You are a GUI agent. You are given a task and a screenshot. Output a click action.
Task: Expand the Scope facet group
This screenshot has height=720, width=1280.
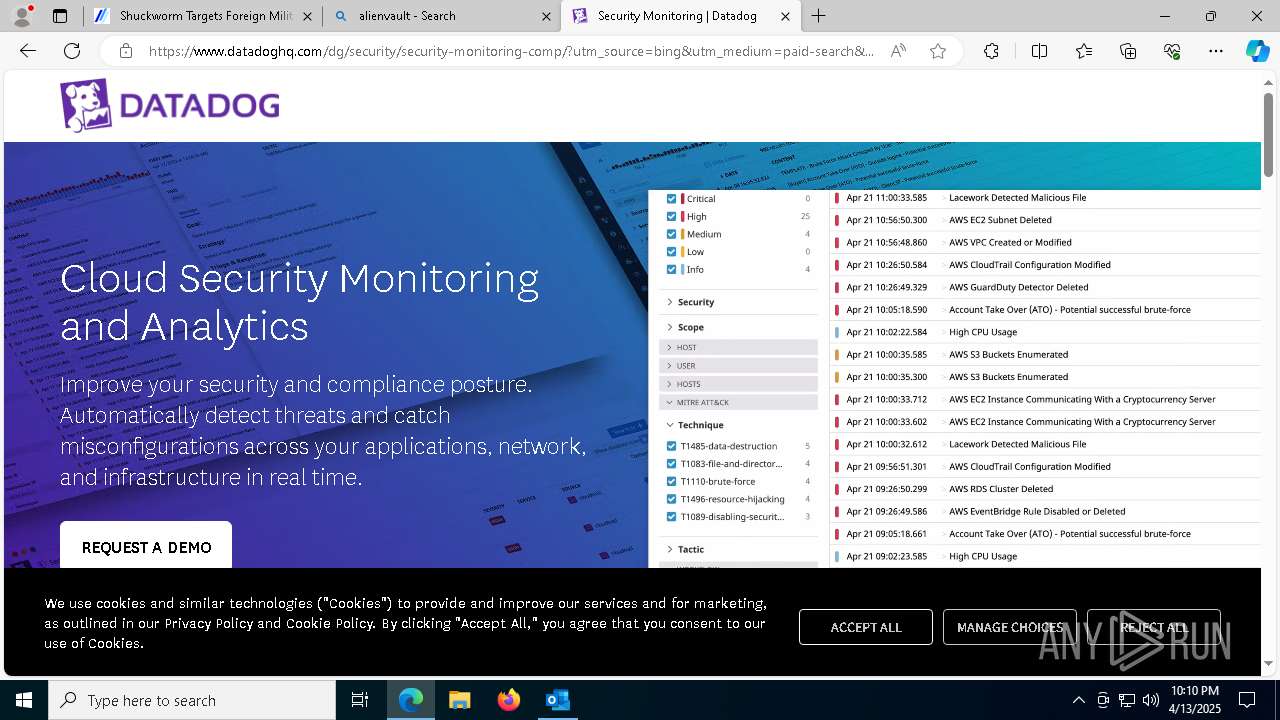pos(685,327)
